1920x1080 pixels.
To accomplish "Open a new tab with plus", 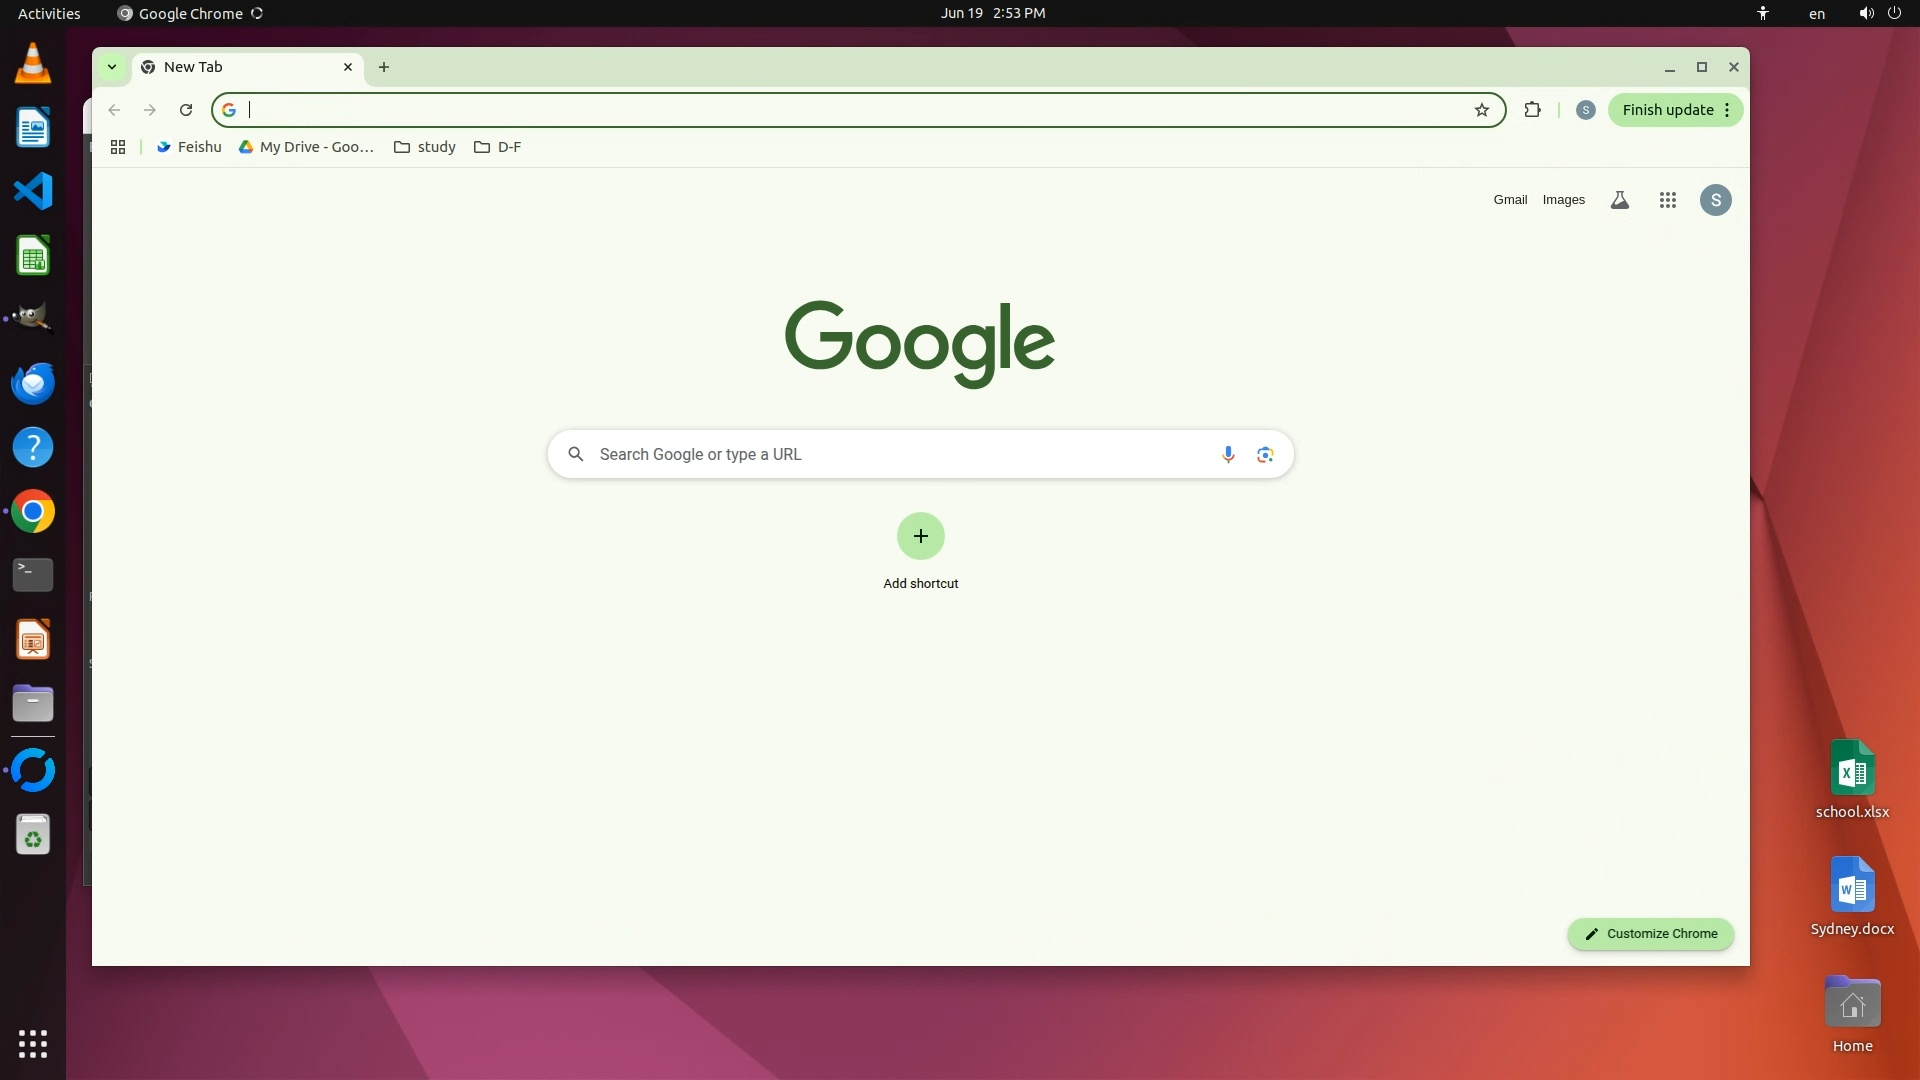I will [x=384, y=67].
